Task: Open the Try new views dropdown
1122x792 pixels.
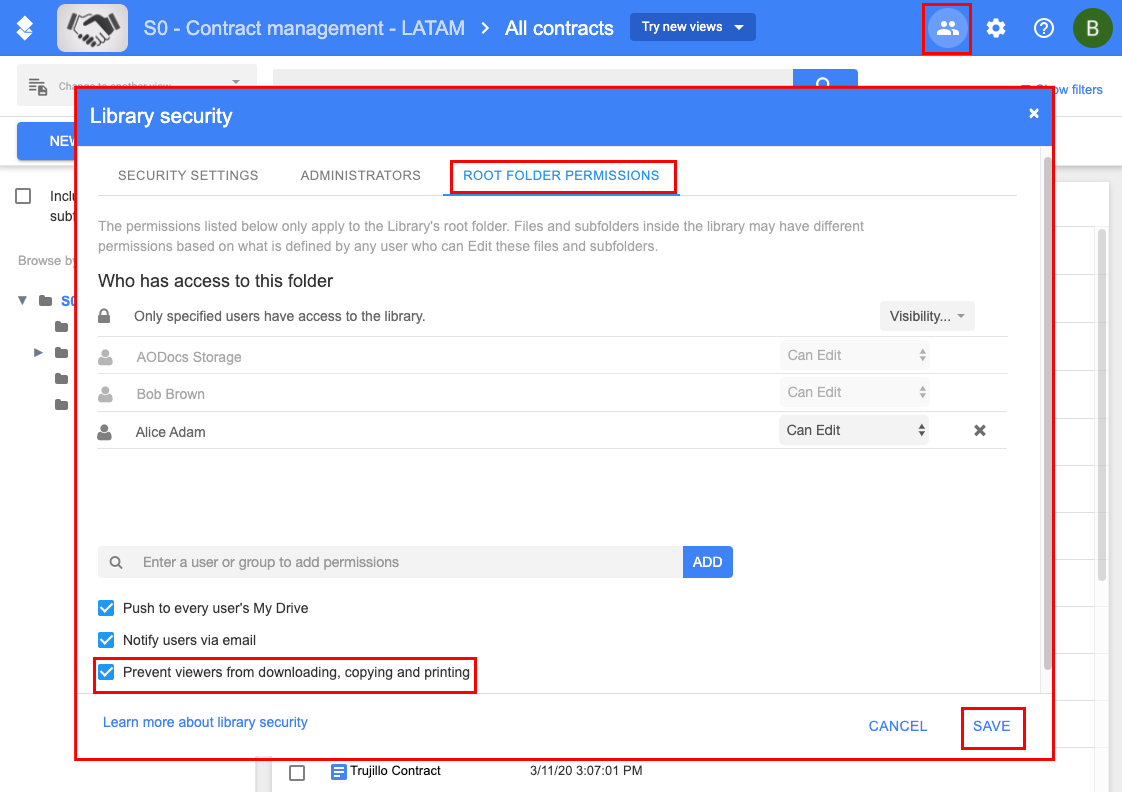Action: 692,27
